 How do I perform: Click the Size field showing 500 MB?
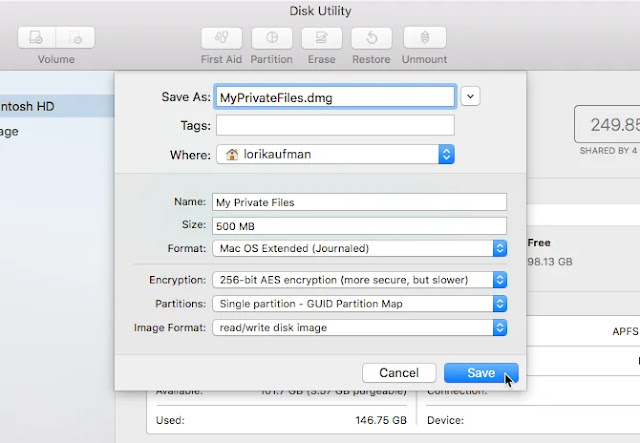click(x=359, y=226)
